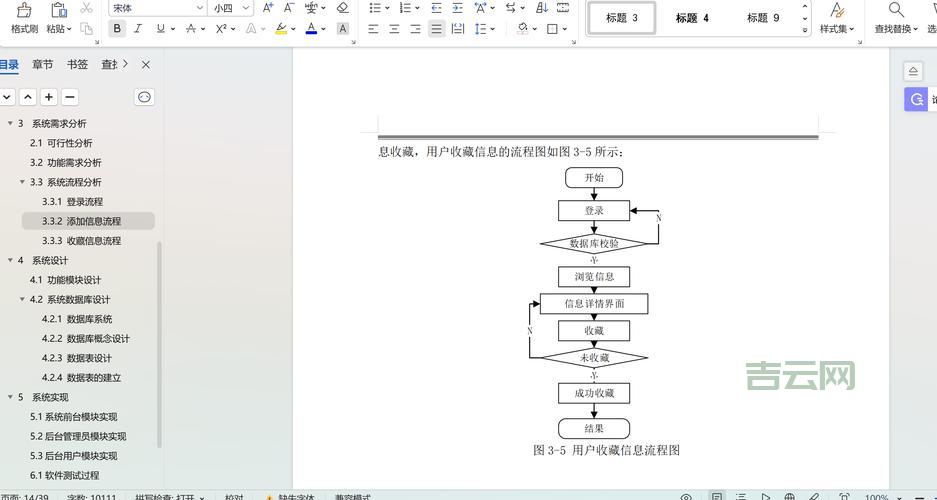The image size is (937, 500).
Task: Click the Line Spacing icon
Action: click(480, 28)
